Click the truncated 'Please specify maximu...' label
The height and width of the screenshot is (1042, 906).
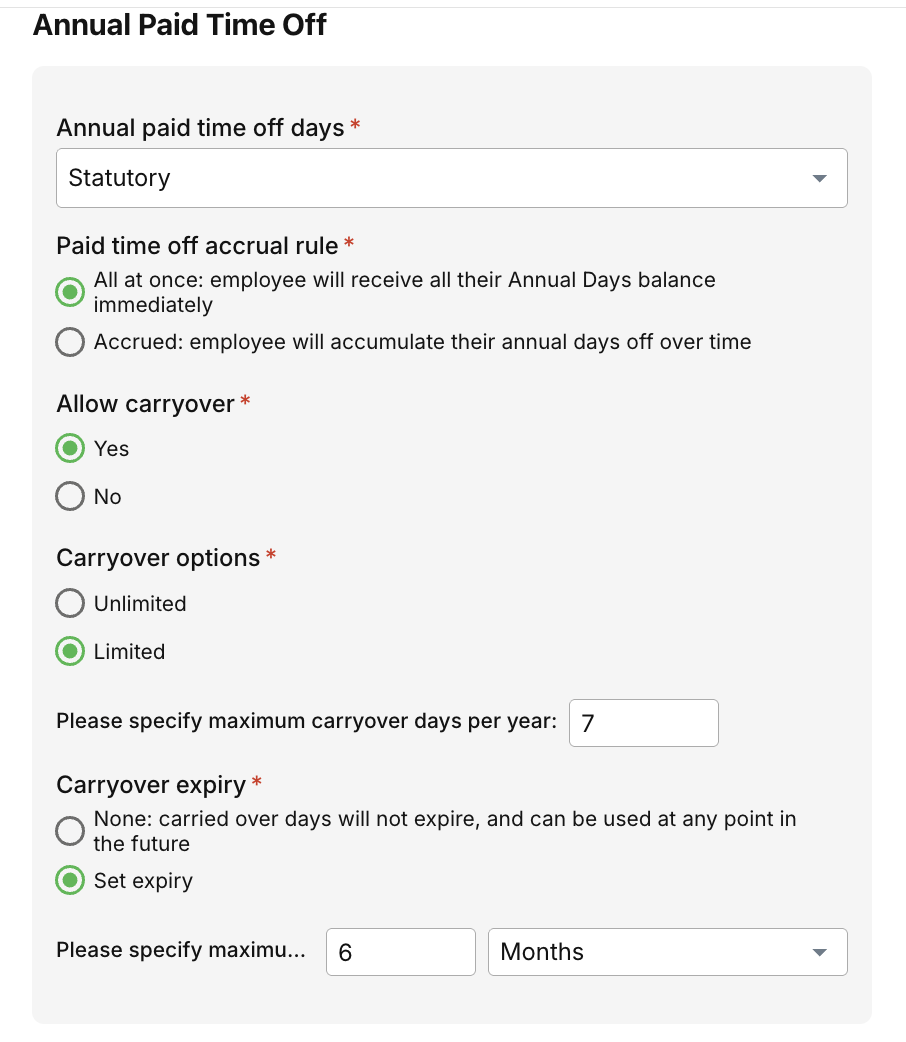pos(181,950)
